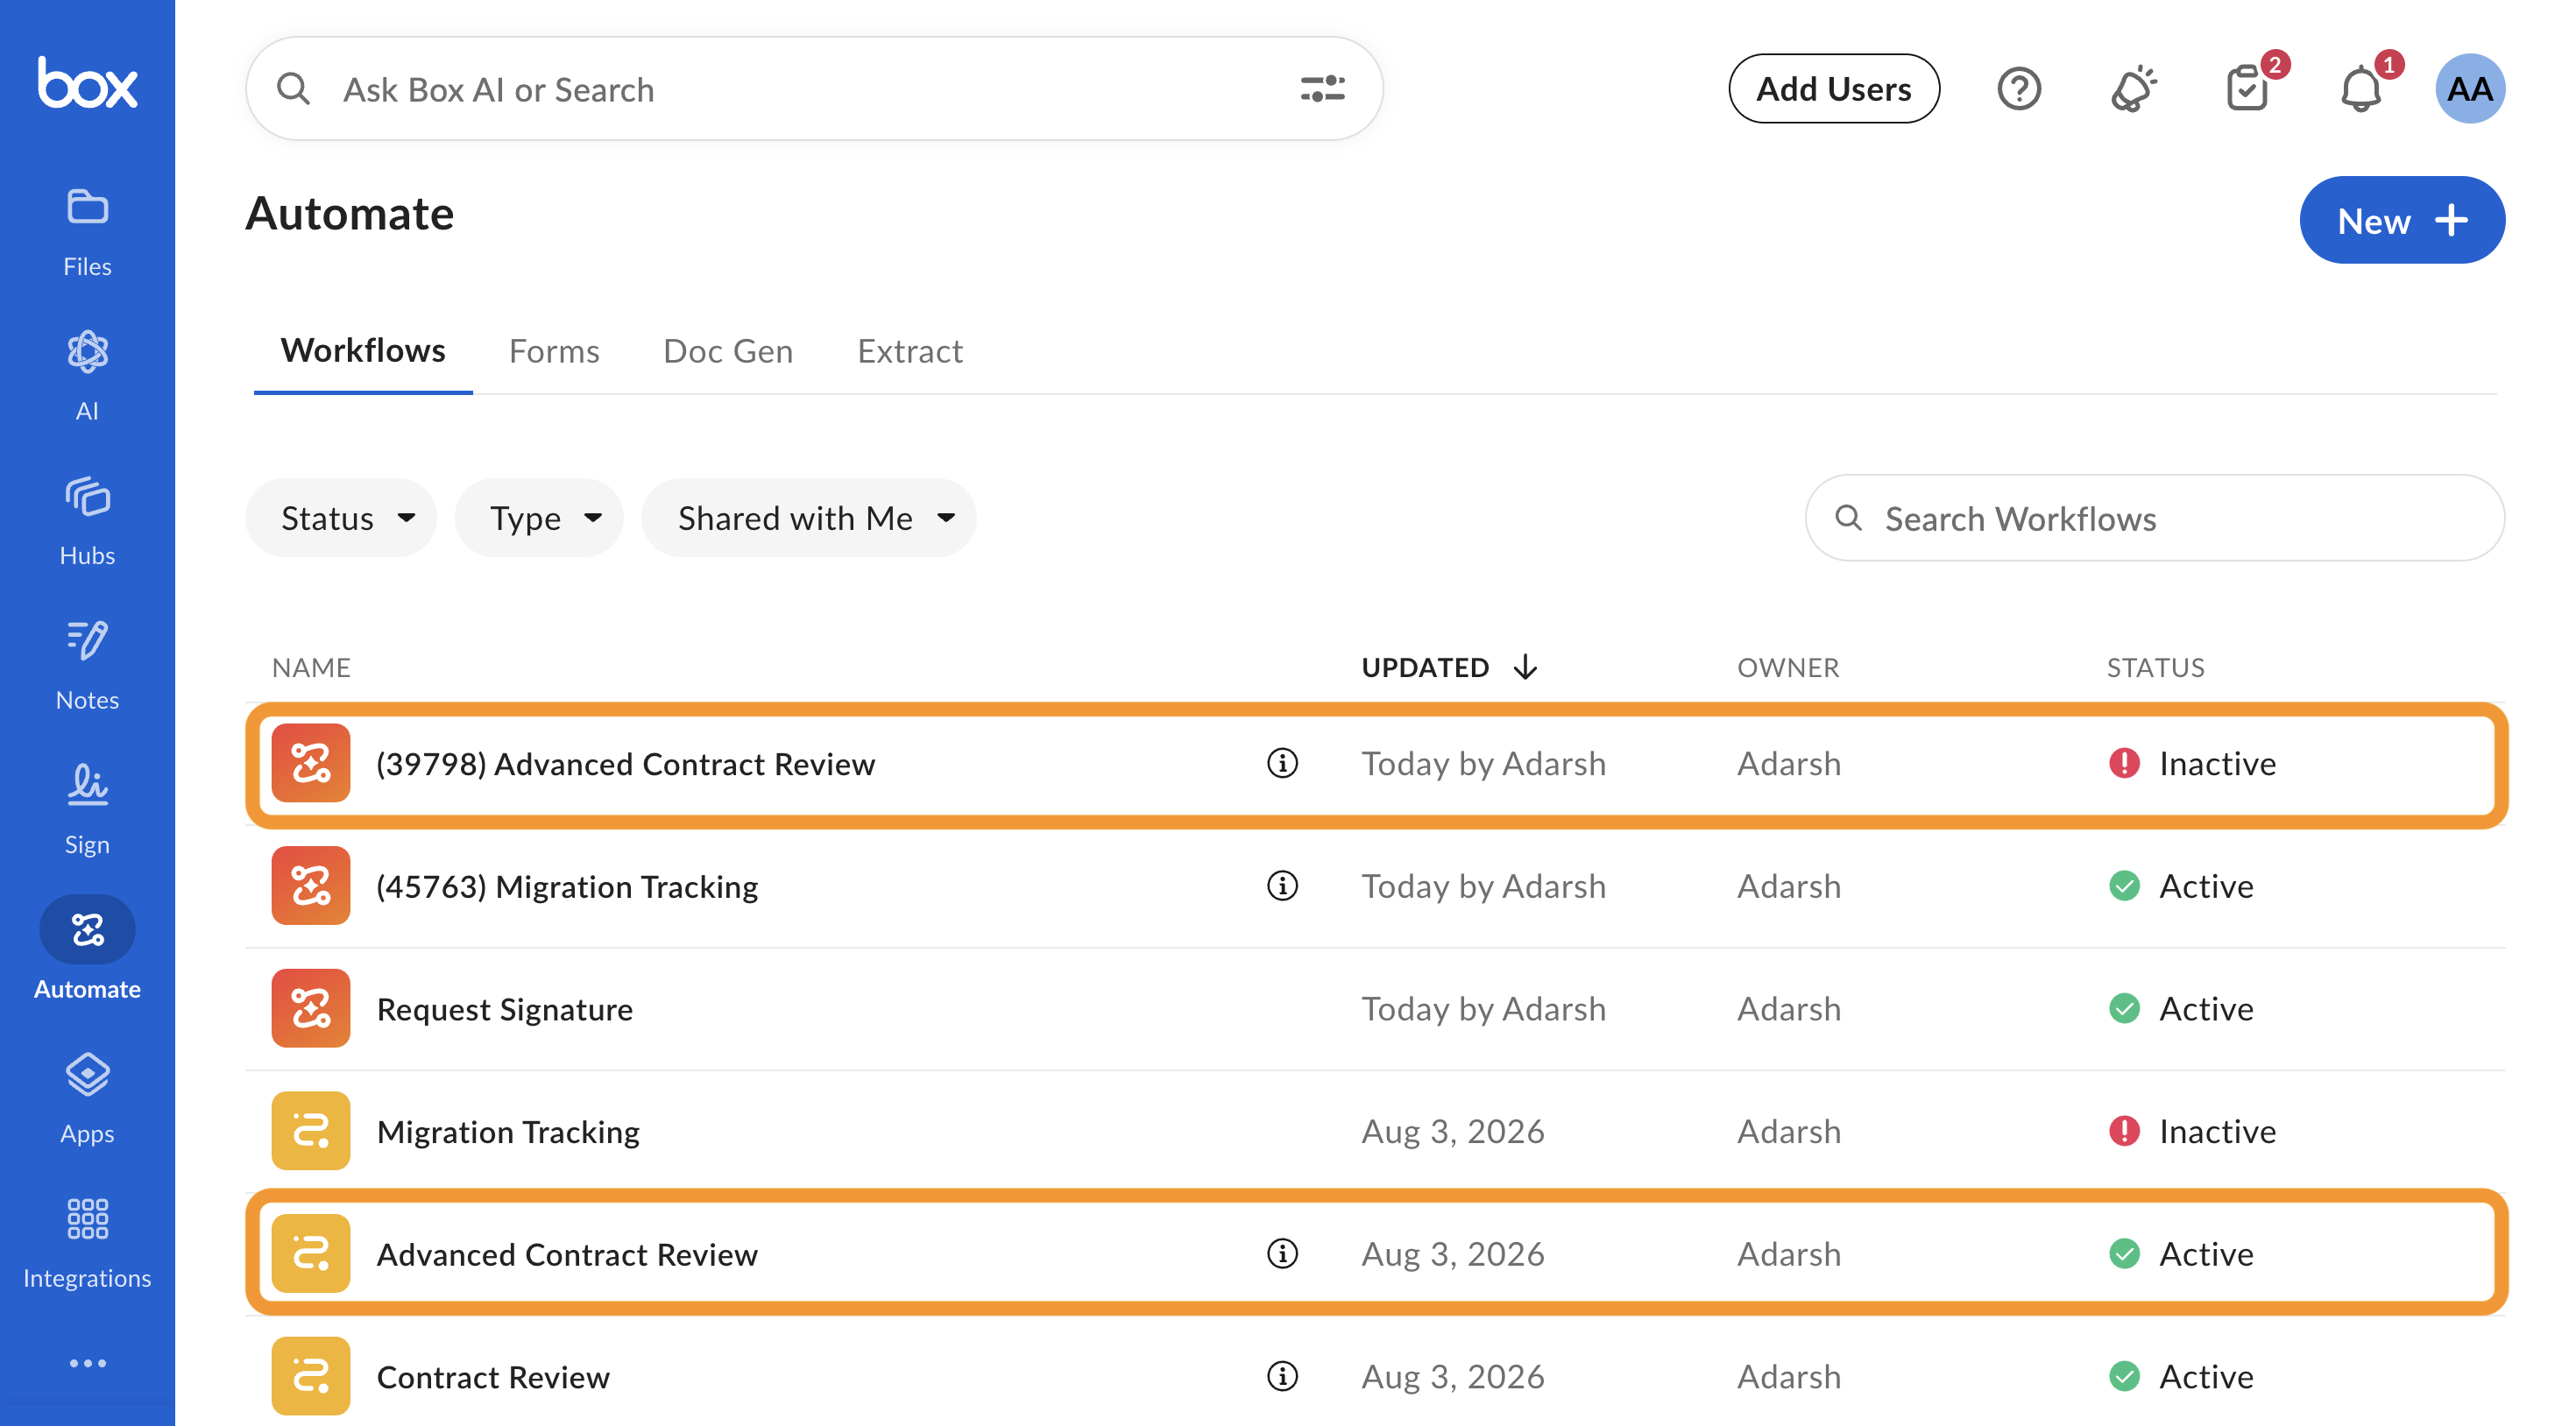Image resolution: width=2576 pixels, height=1426 pixels.
Task: Show more sidebar options (three dots)
Action: click(x=87, y=1363)
